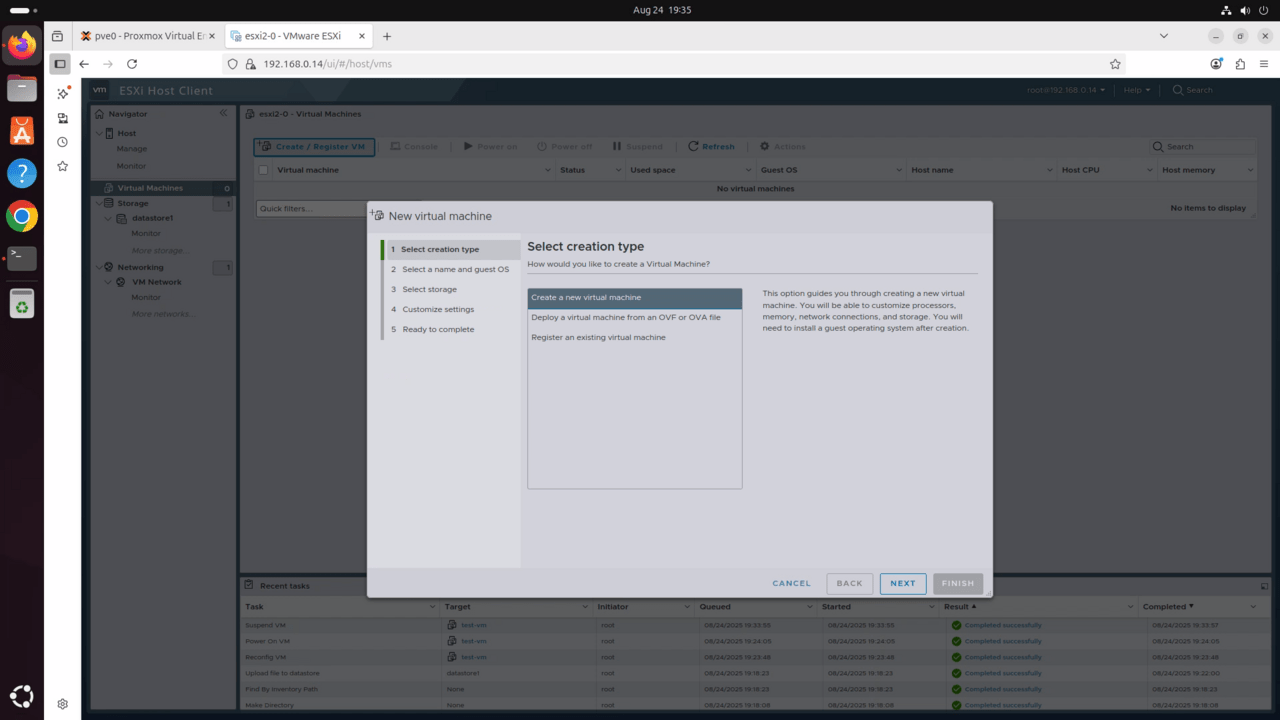The width and height of the screenshot is (1280, 720).
Task: Open the Files app in the dock
Action: pyautogui.click(x=22, y=88)
